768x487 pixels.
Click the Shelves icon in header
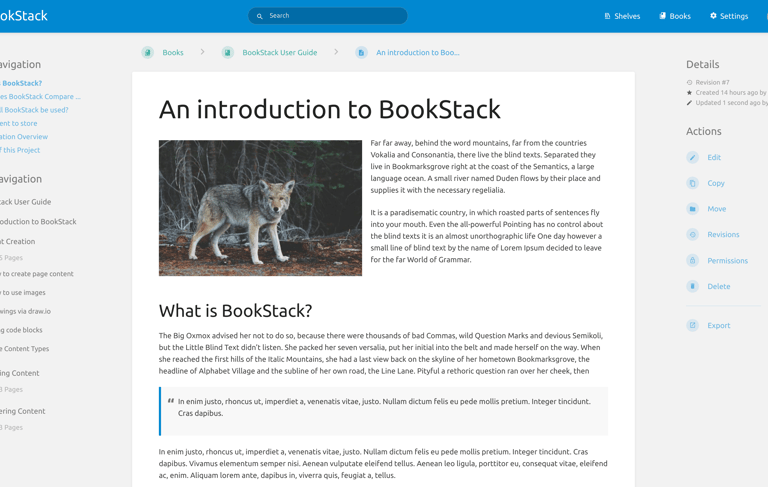pos(607,16)
